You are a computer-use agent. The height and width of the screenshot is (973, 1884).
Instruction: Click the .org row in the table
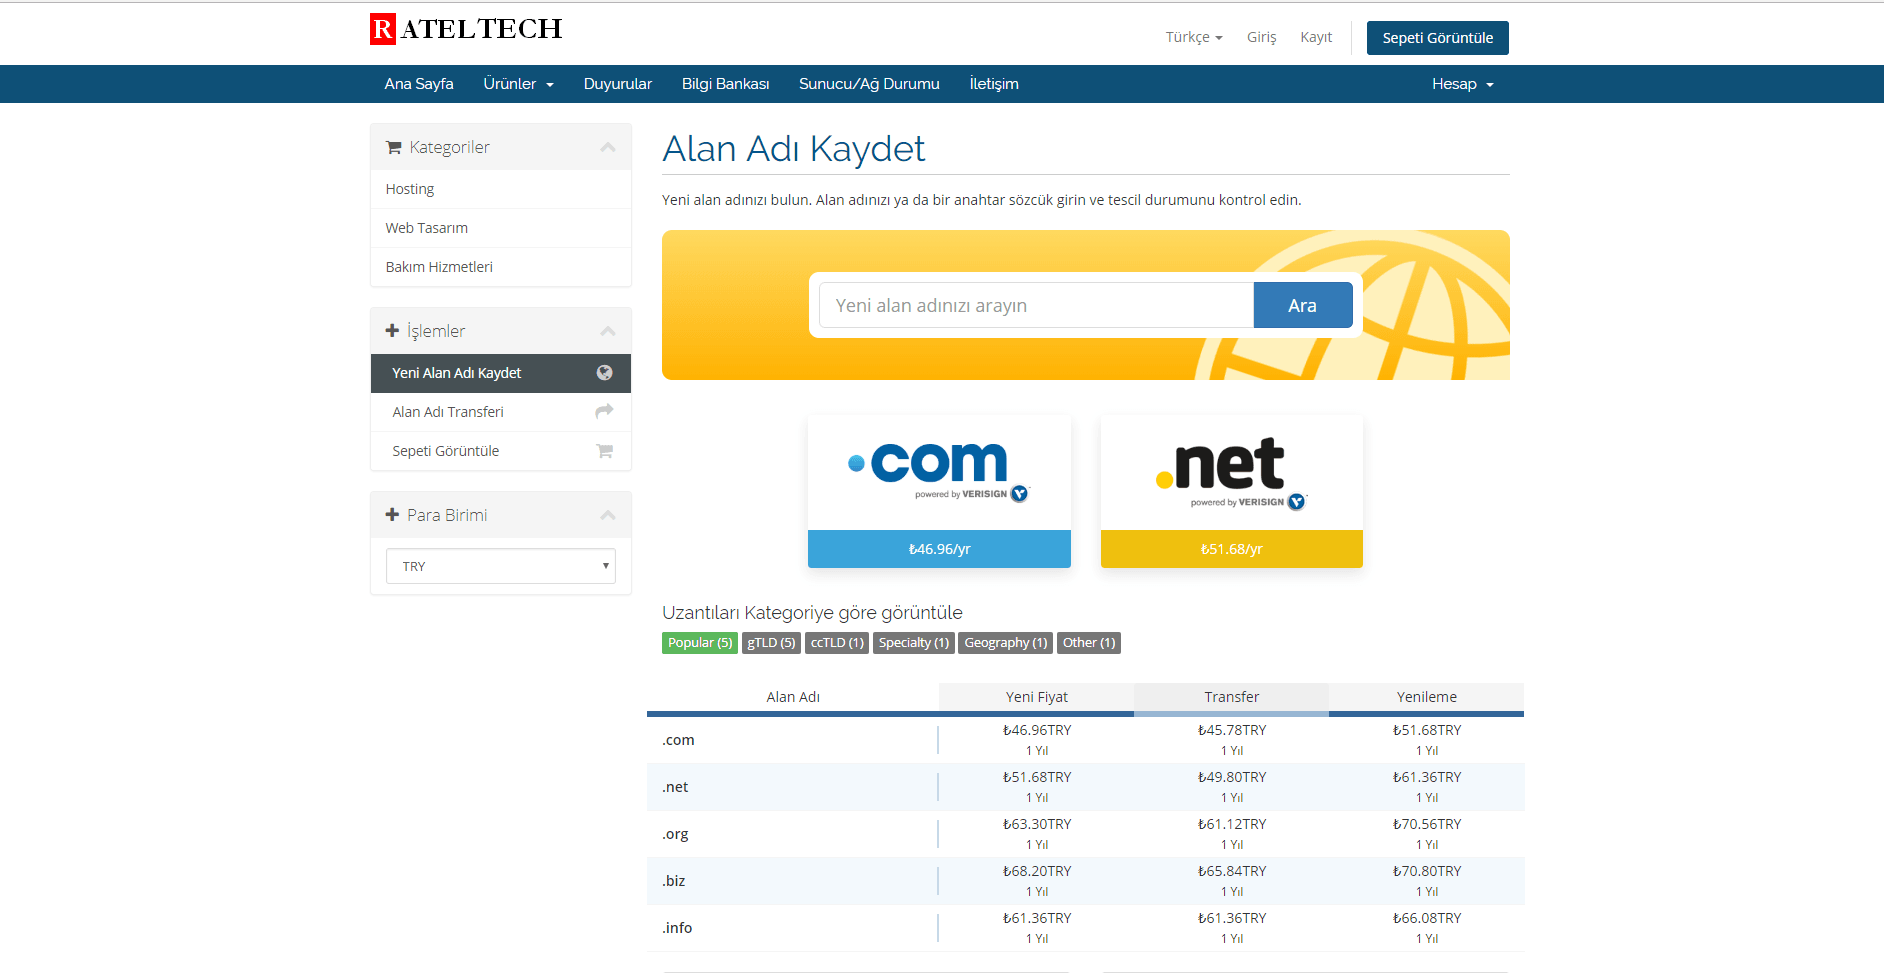[x=1085, y=834]
